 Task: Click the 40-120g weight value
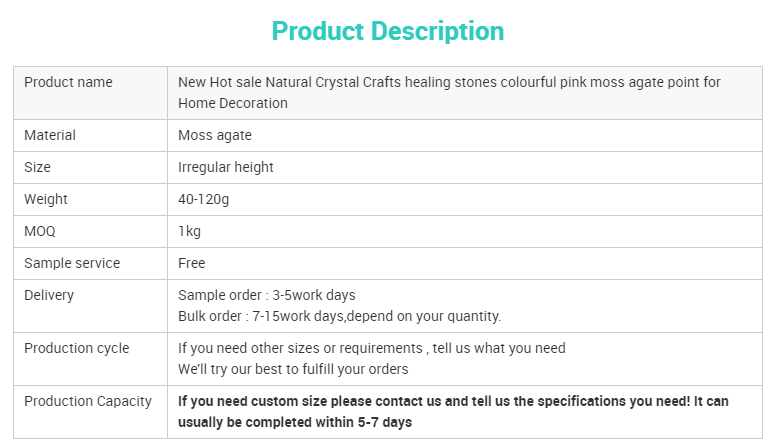click(203, 199)
